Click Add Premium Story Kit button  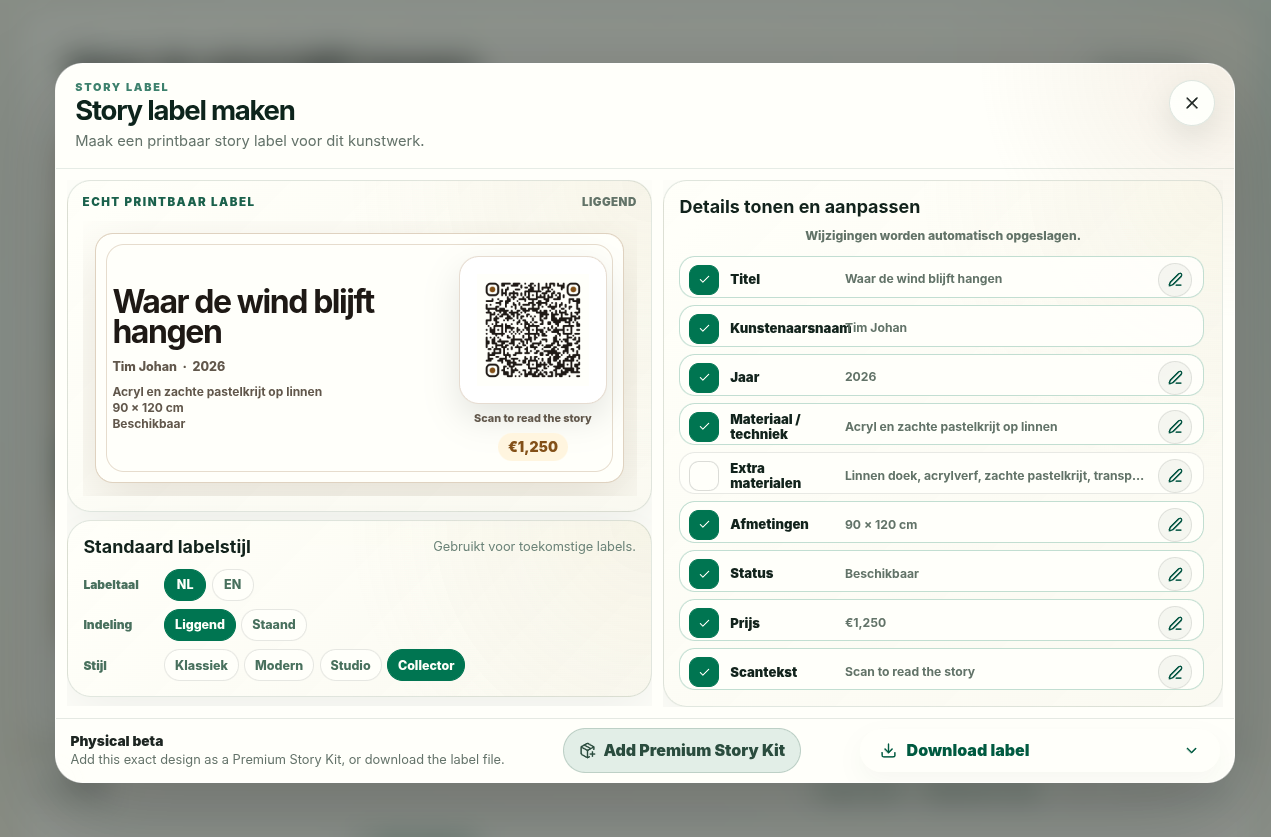(x=682, y=750)
